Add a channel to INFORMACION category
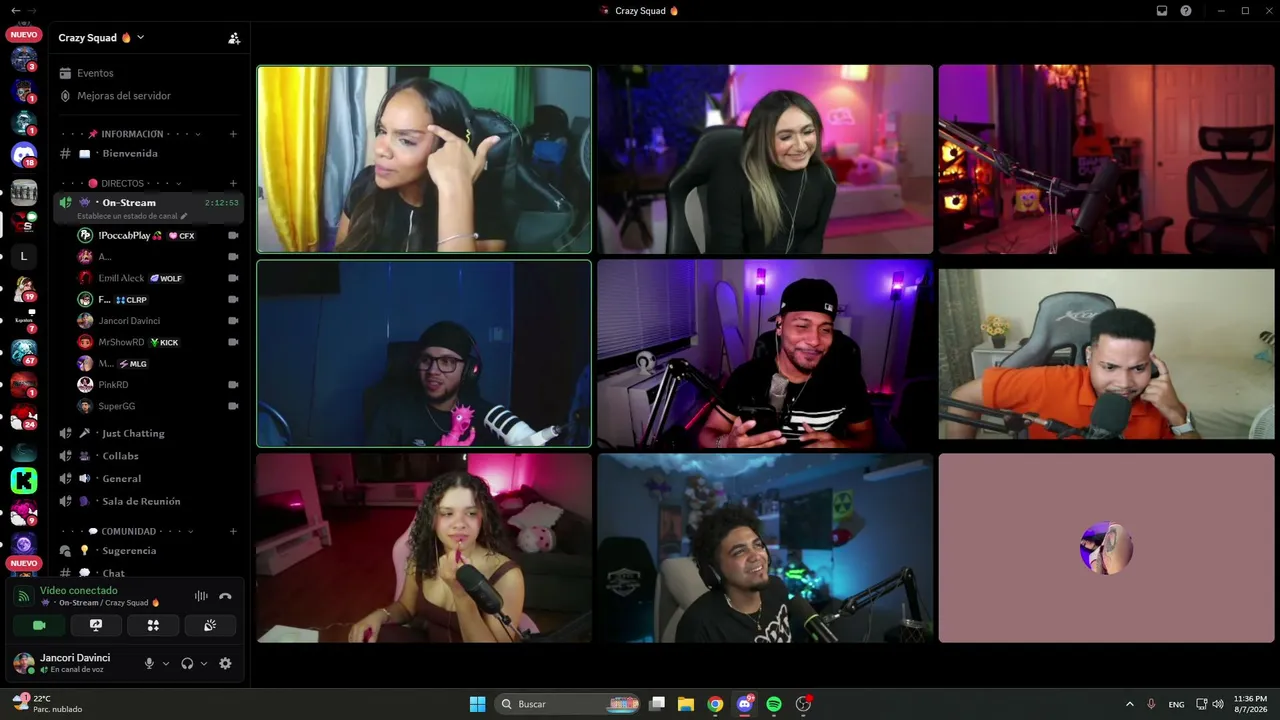This screenshot has height=720, width=1280. pos(233,134)
